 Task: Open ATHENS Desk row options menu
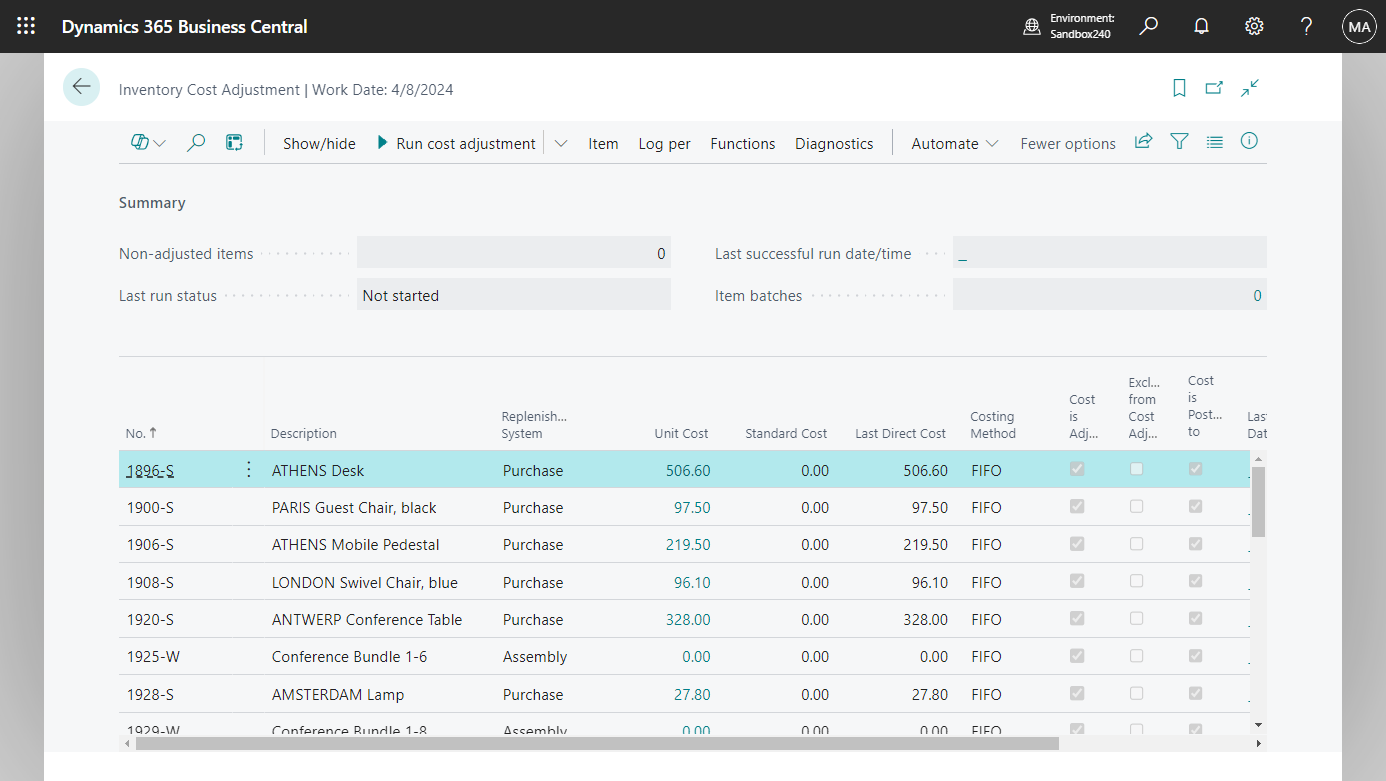click(x=247, y=469)
